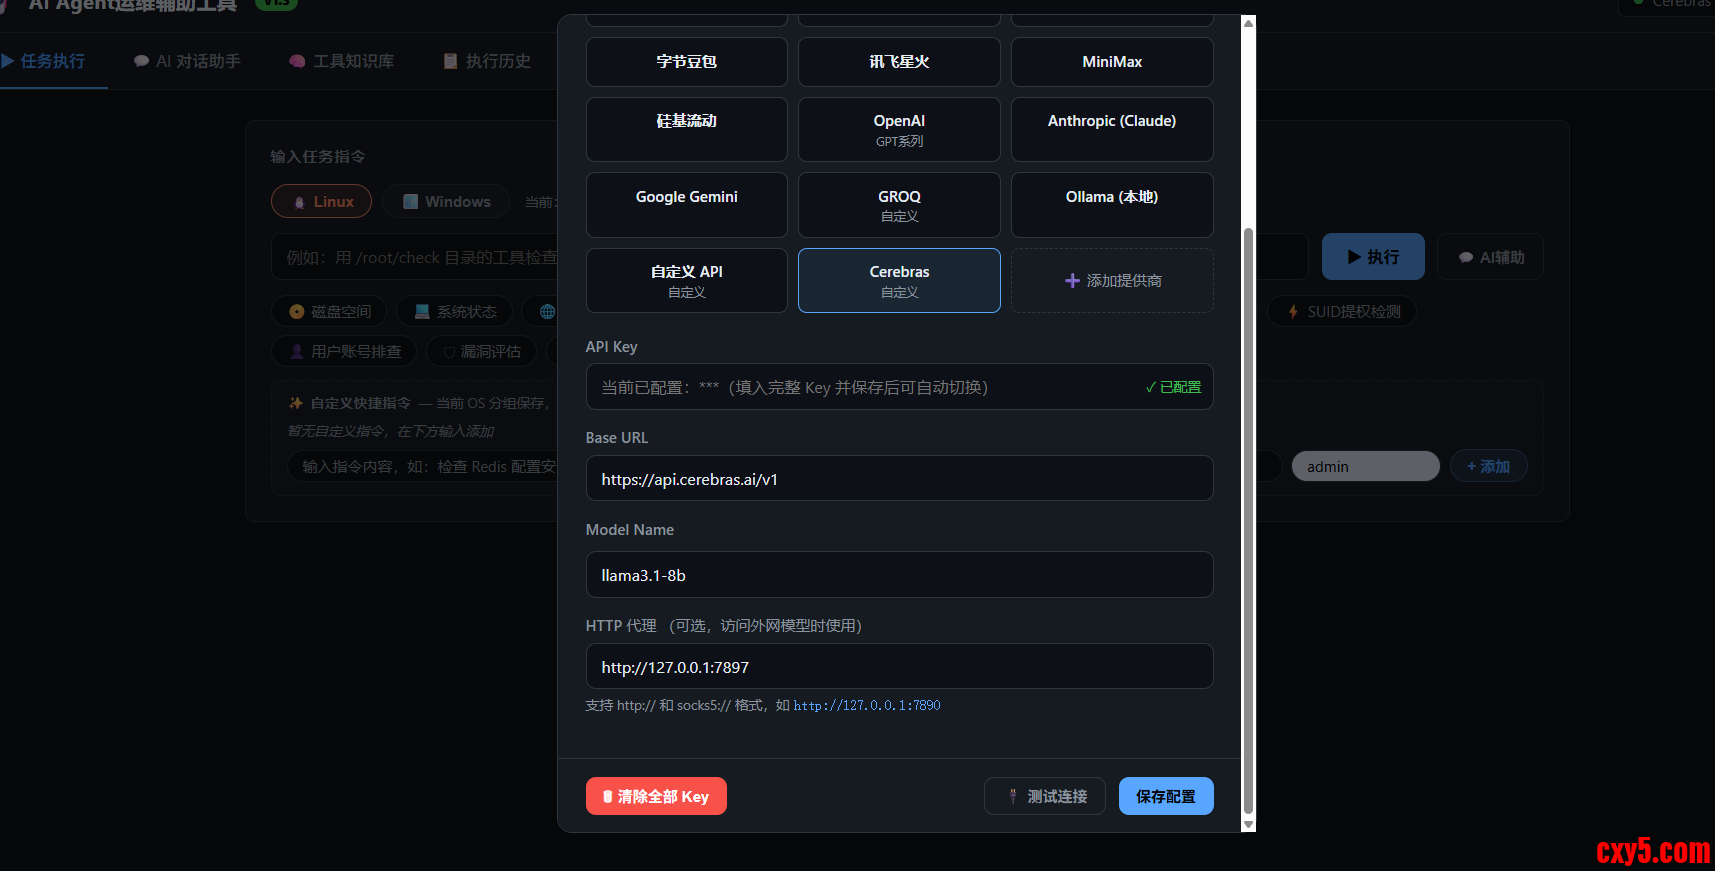
Task: Run the SUID提权检测 quick command
Action: (1343, 311)
